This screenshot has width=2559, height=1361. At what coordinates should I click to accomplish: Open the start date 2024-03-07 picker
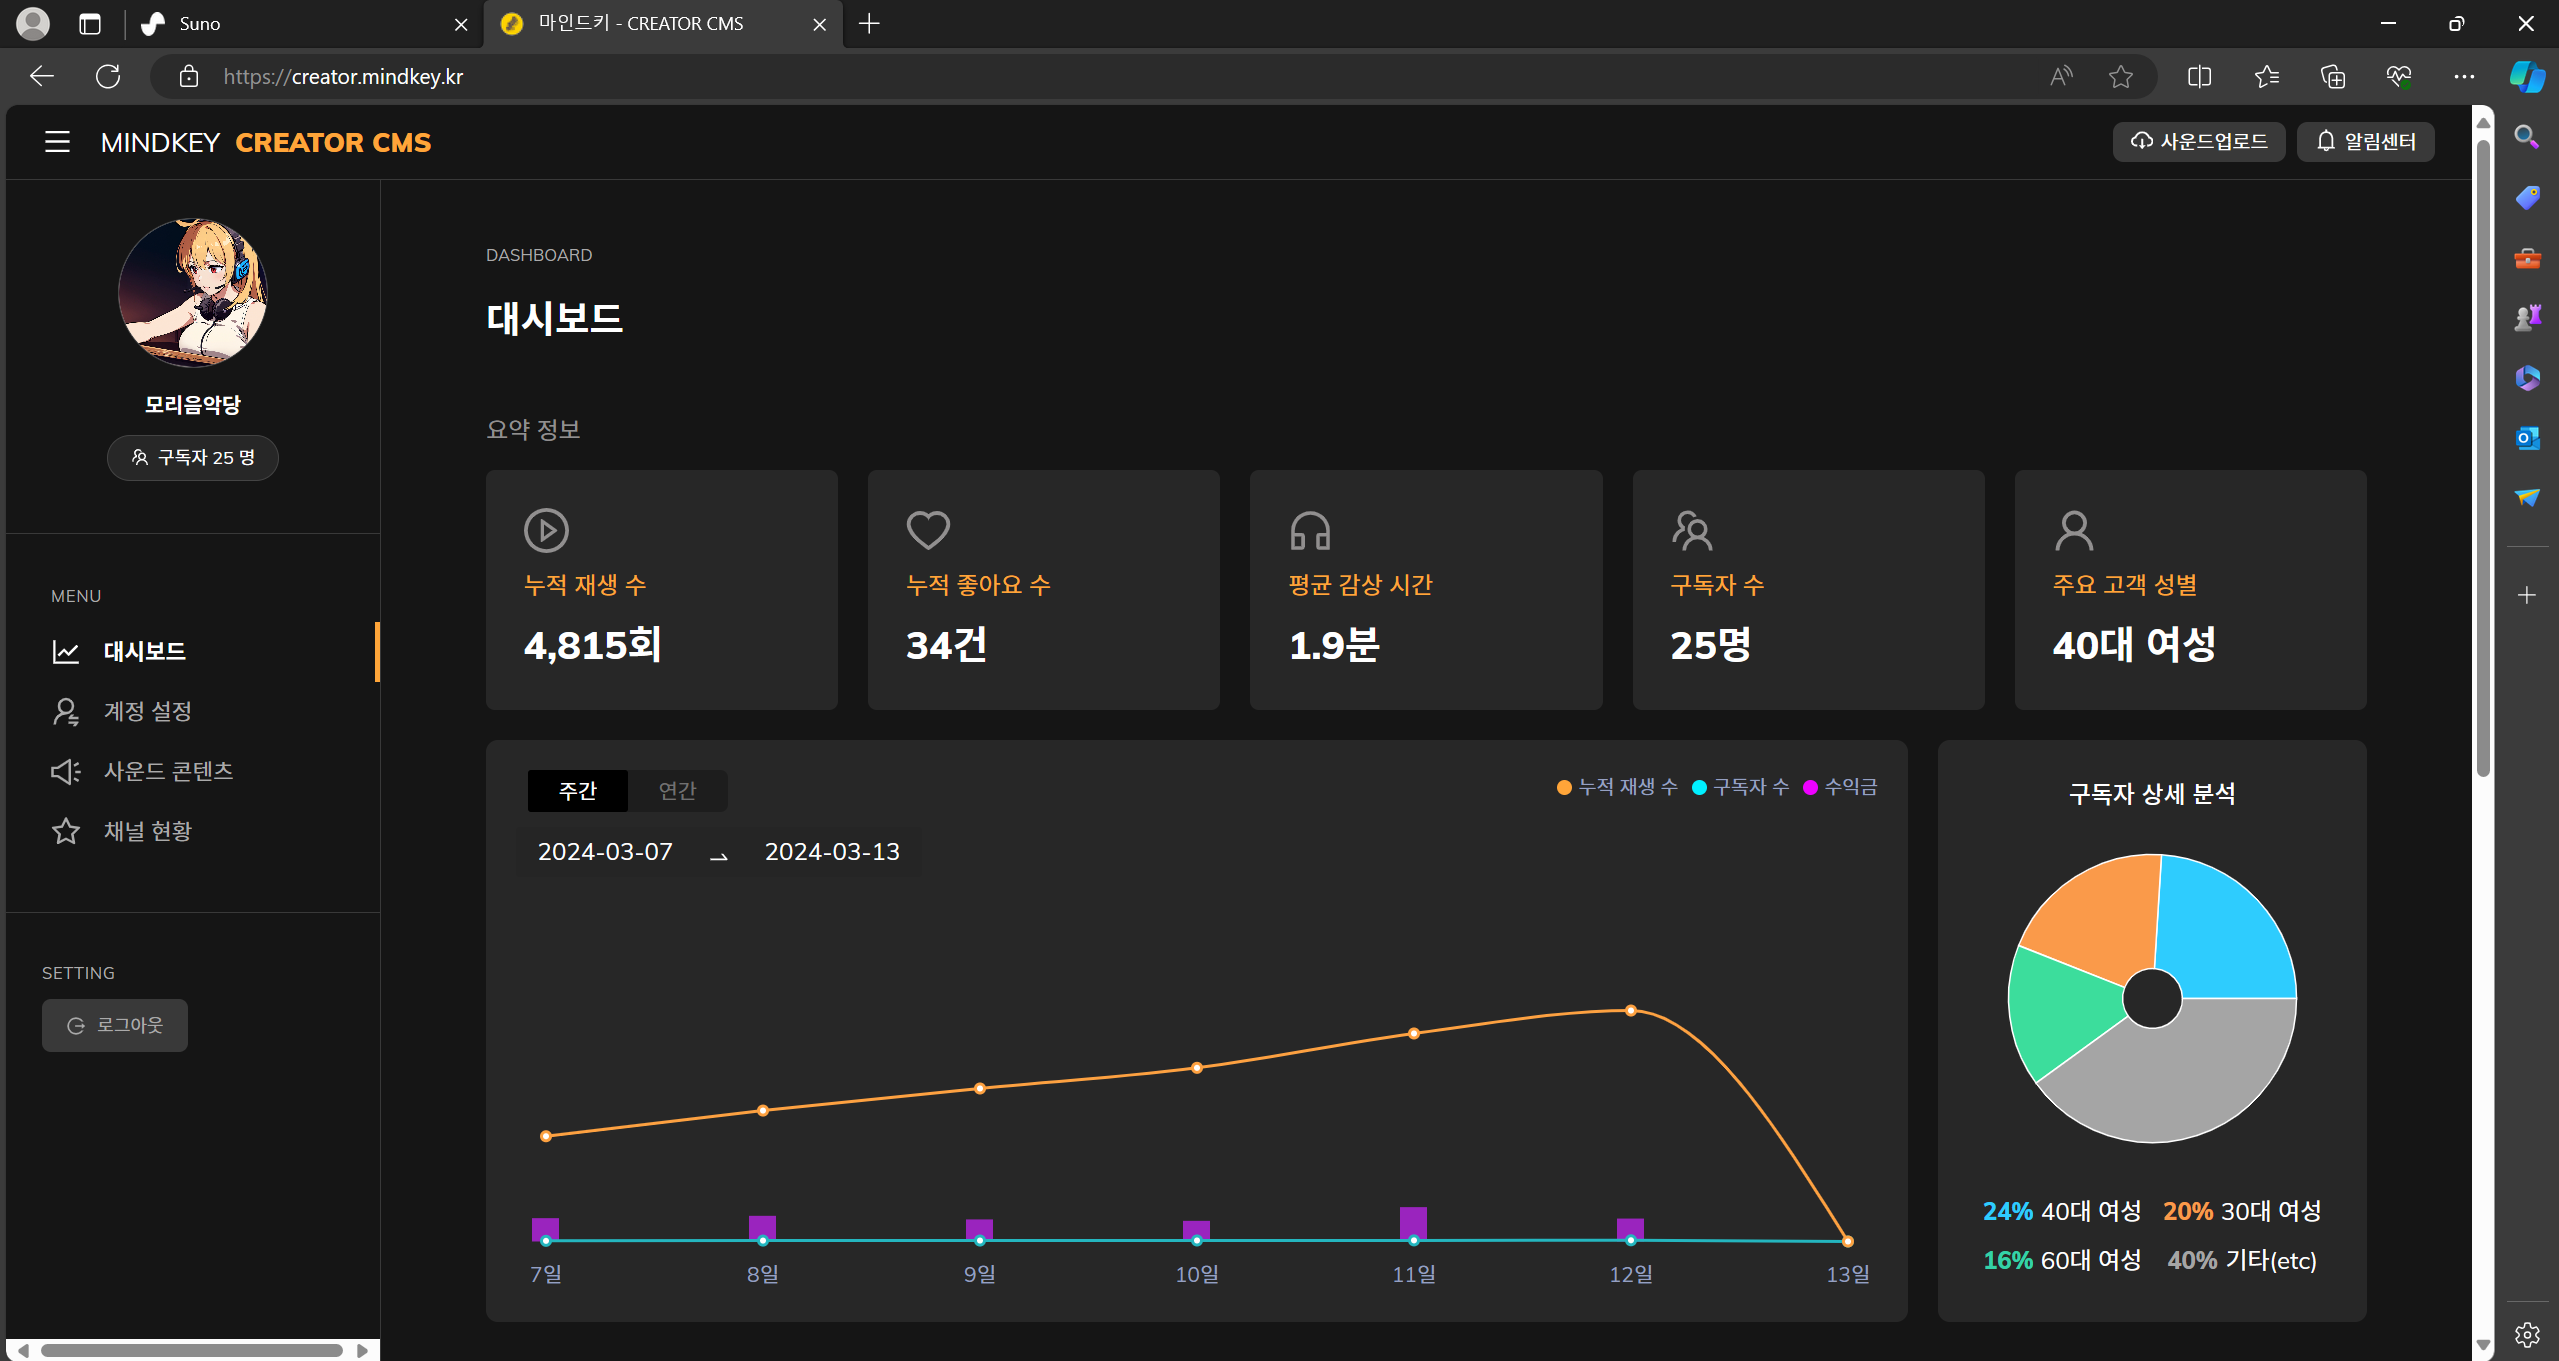coord(605,852)
